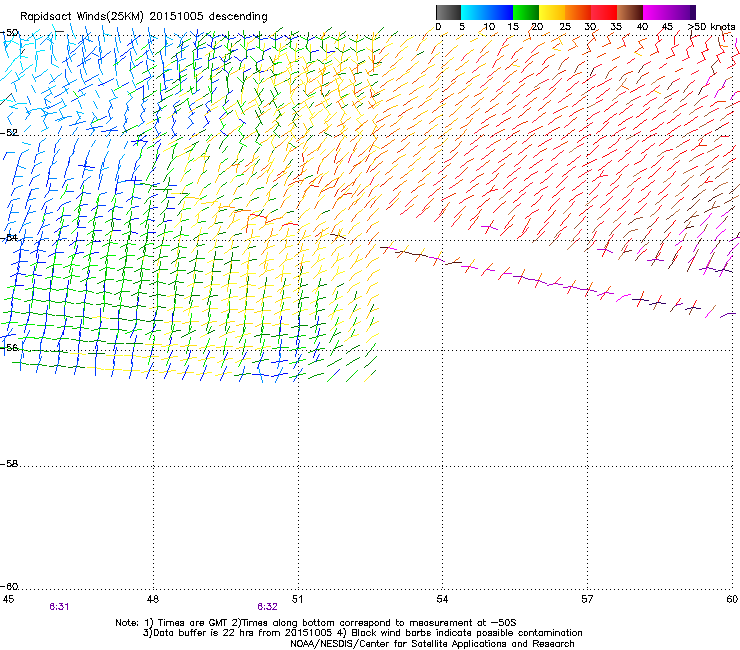The width and height of the screenshot is (740, 650).
Task: Click the magenta 40-45 knots legend segment
Action: pos(656,12)
